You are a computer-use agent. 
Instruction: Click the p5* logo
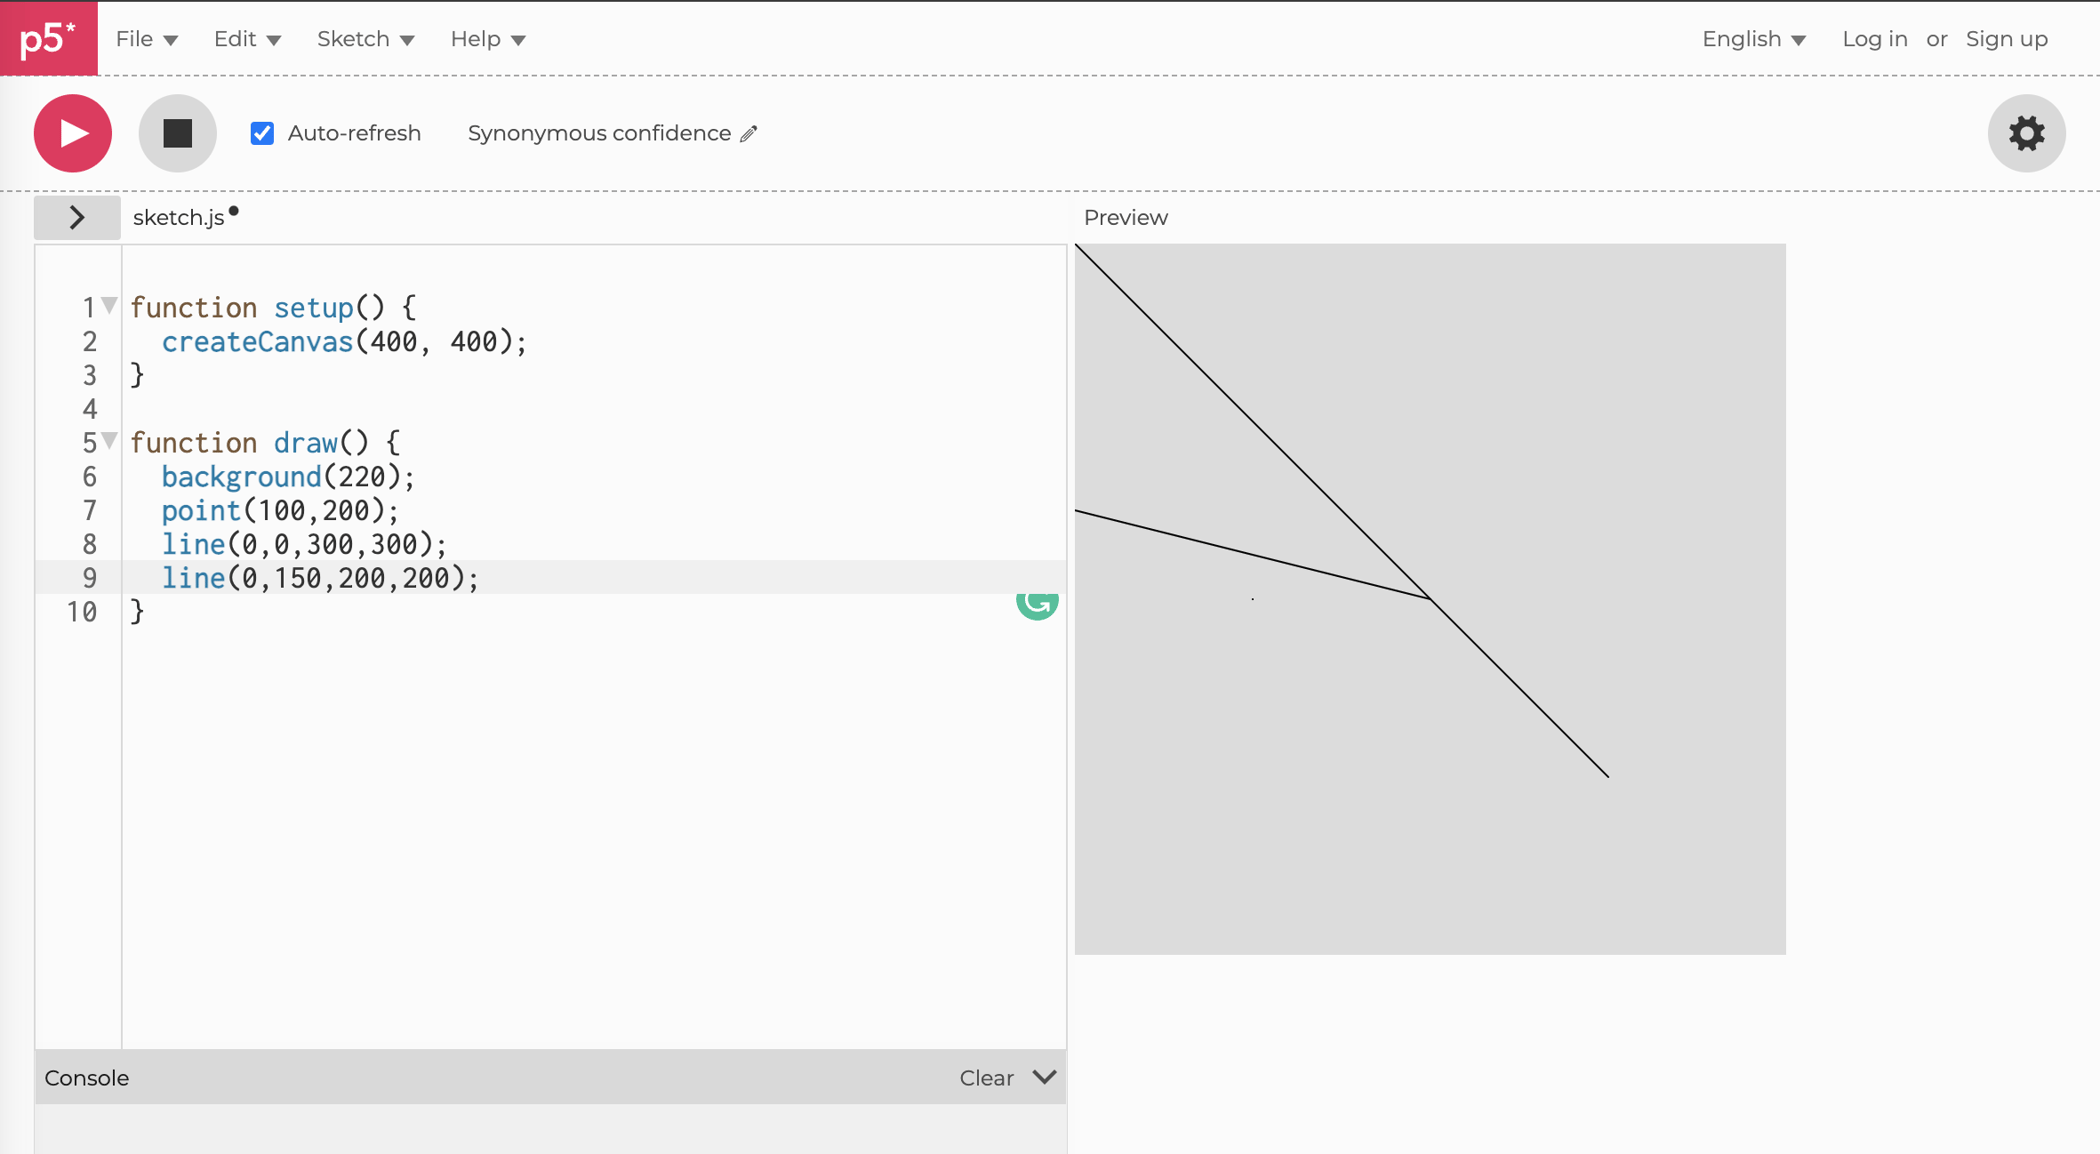click(48, 38)
